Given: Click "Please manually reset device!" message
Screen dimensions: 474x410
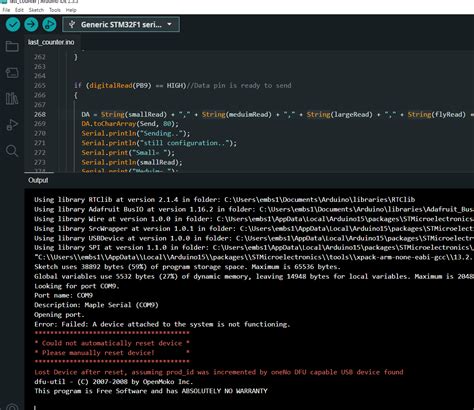Looking at the screenshot, I should [112, 353].
